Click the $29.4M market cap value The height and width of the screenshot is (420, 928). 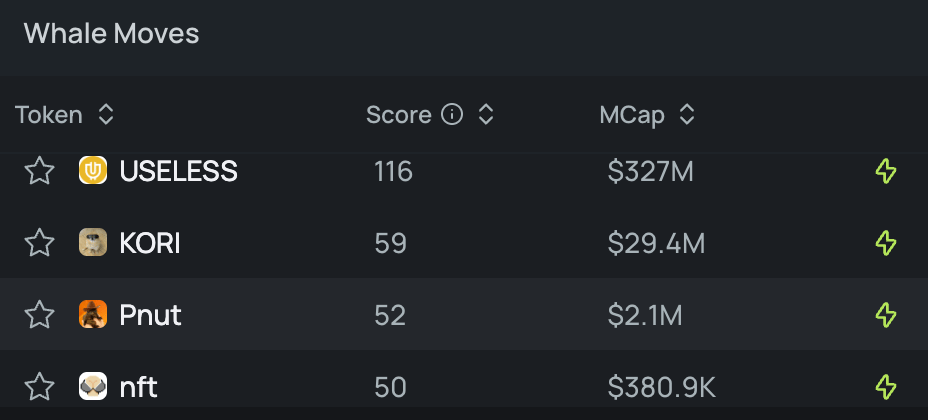tap(656, 243)
